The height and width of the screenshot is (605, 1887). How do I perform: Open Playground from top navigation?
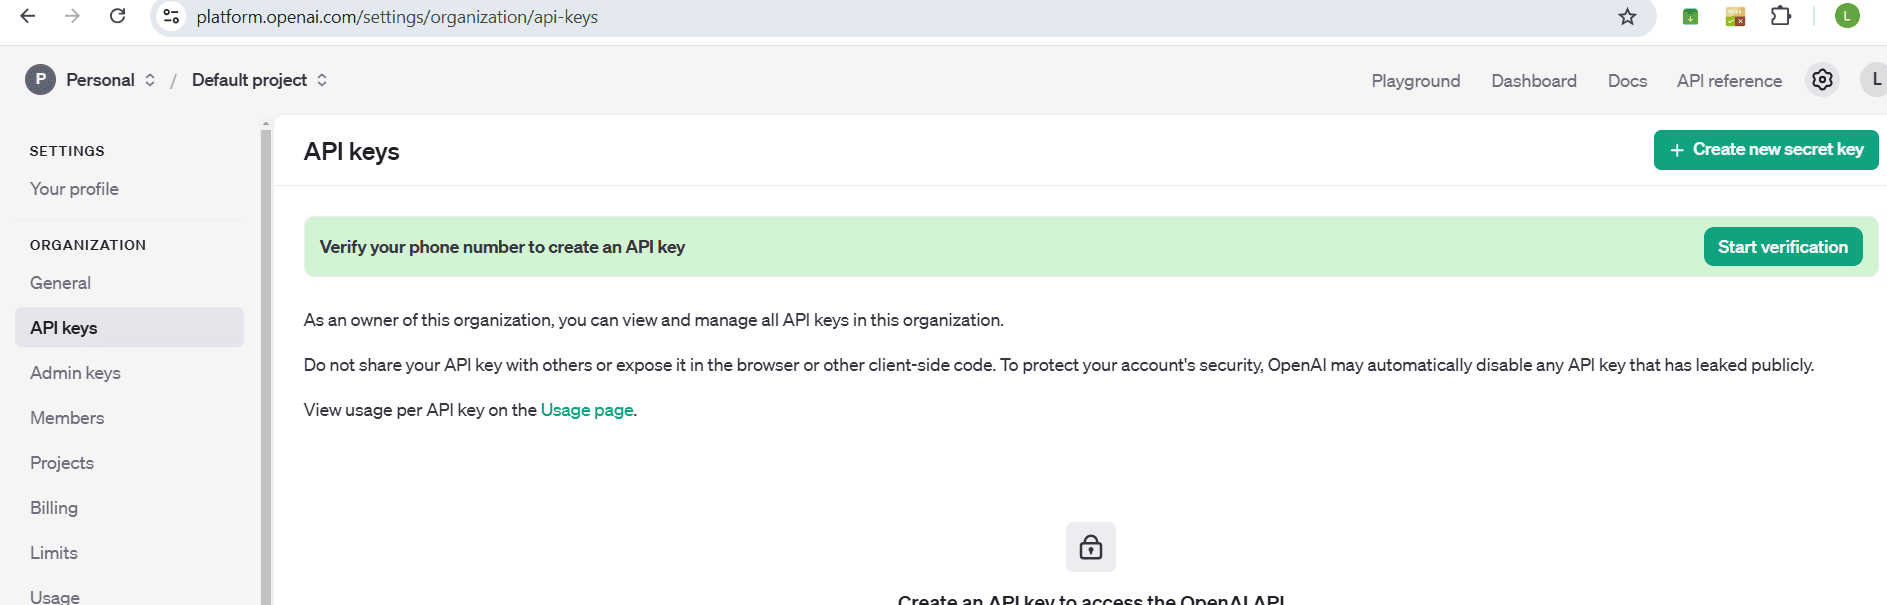(x=1415, y=81)
